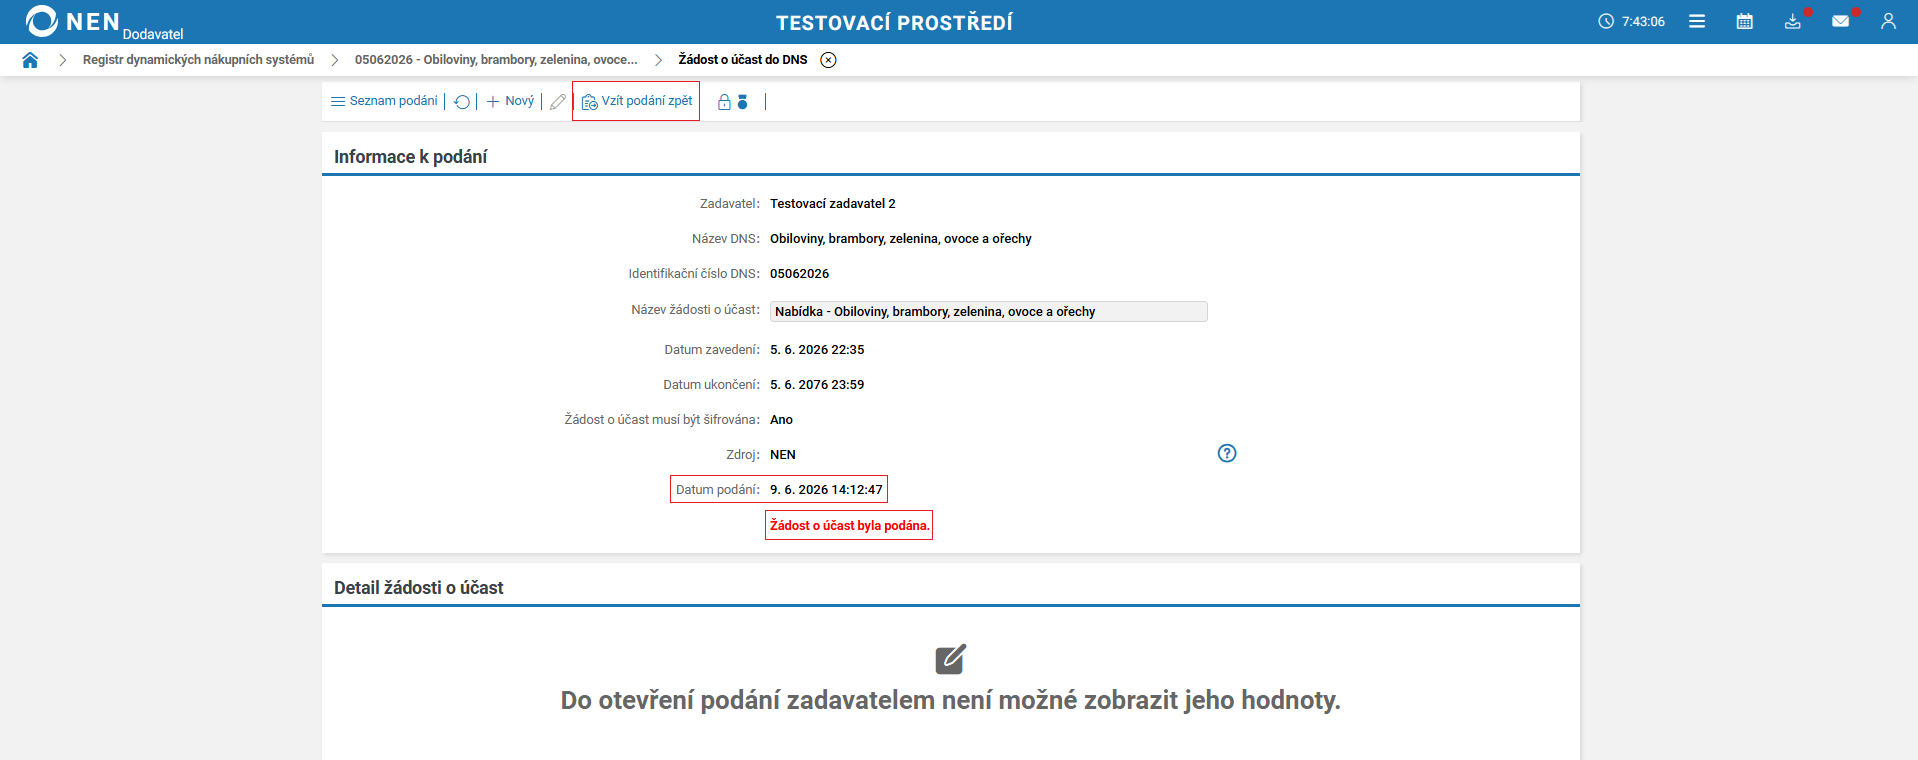Click the Datum zavedení value 5. 6. 2026 22:35
The image size is (1918, 760).
[x=817, y=350]
